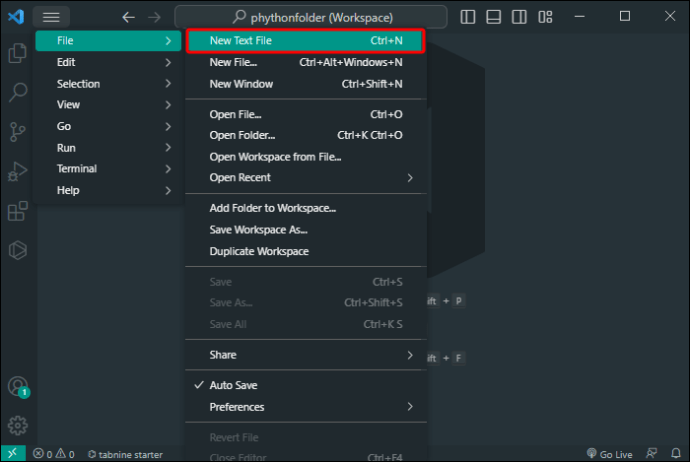Open the Extensions view
The height and width of the screenshot is (462, 690).
[x=18, y=211]
